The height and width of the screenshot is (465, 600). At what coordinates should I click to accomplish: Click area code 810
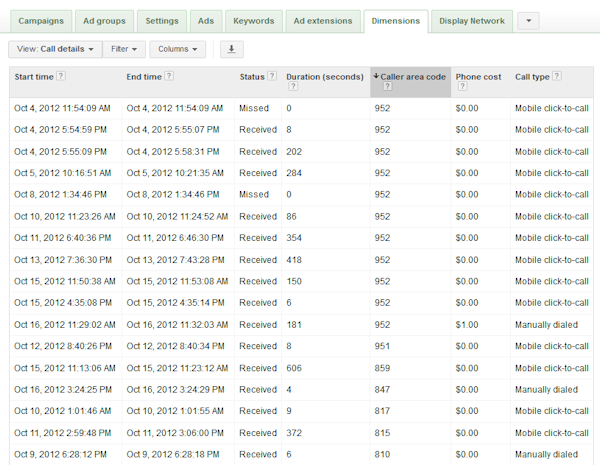tap(382, 455)
